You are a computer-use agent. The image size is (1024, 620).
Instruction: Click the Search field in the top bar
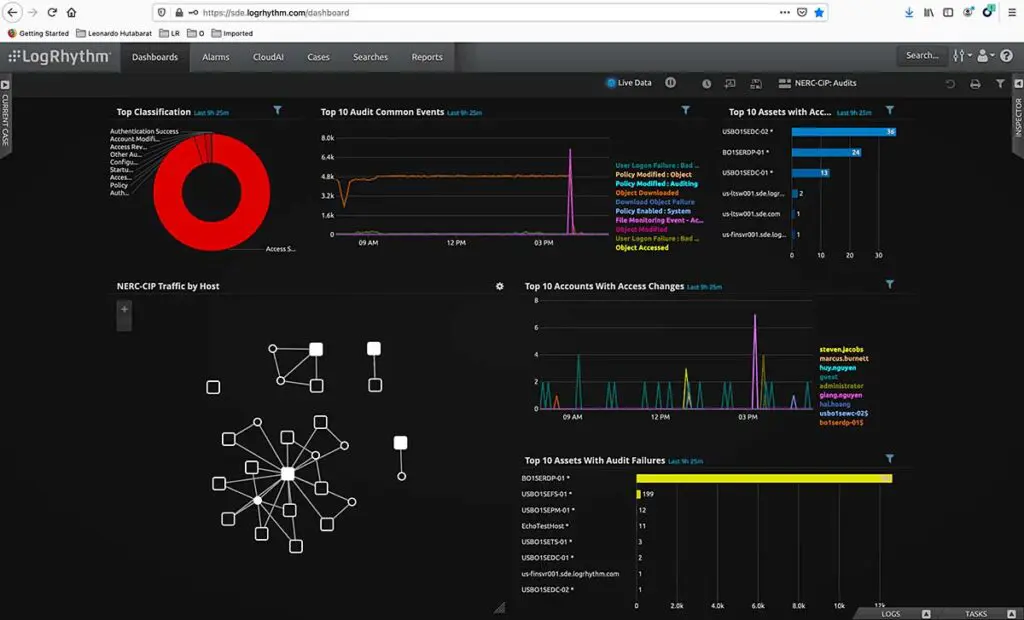(x=920, y=56)
